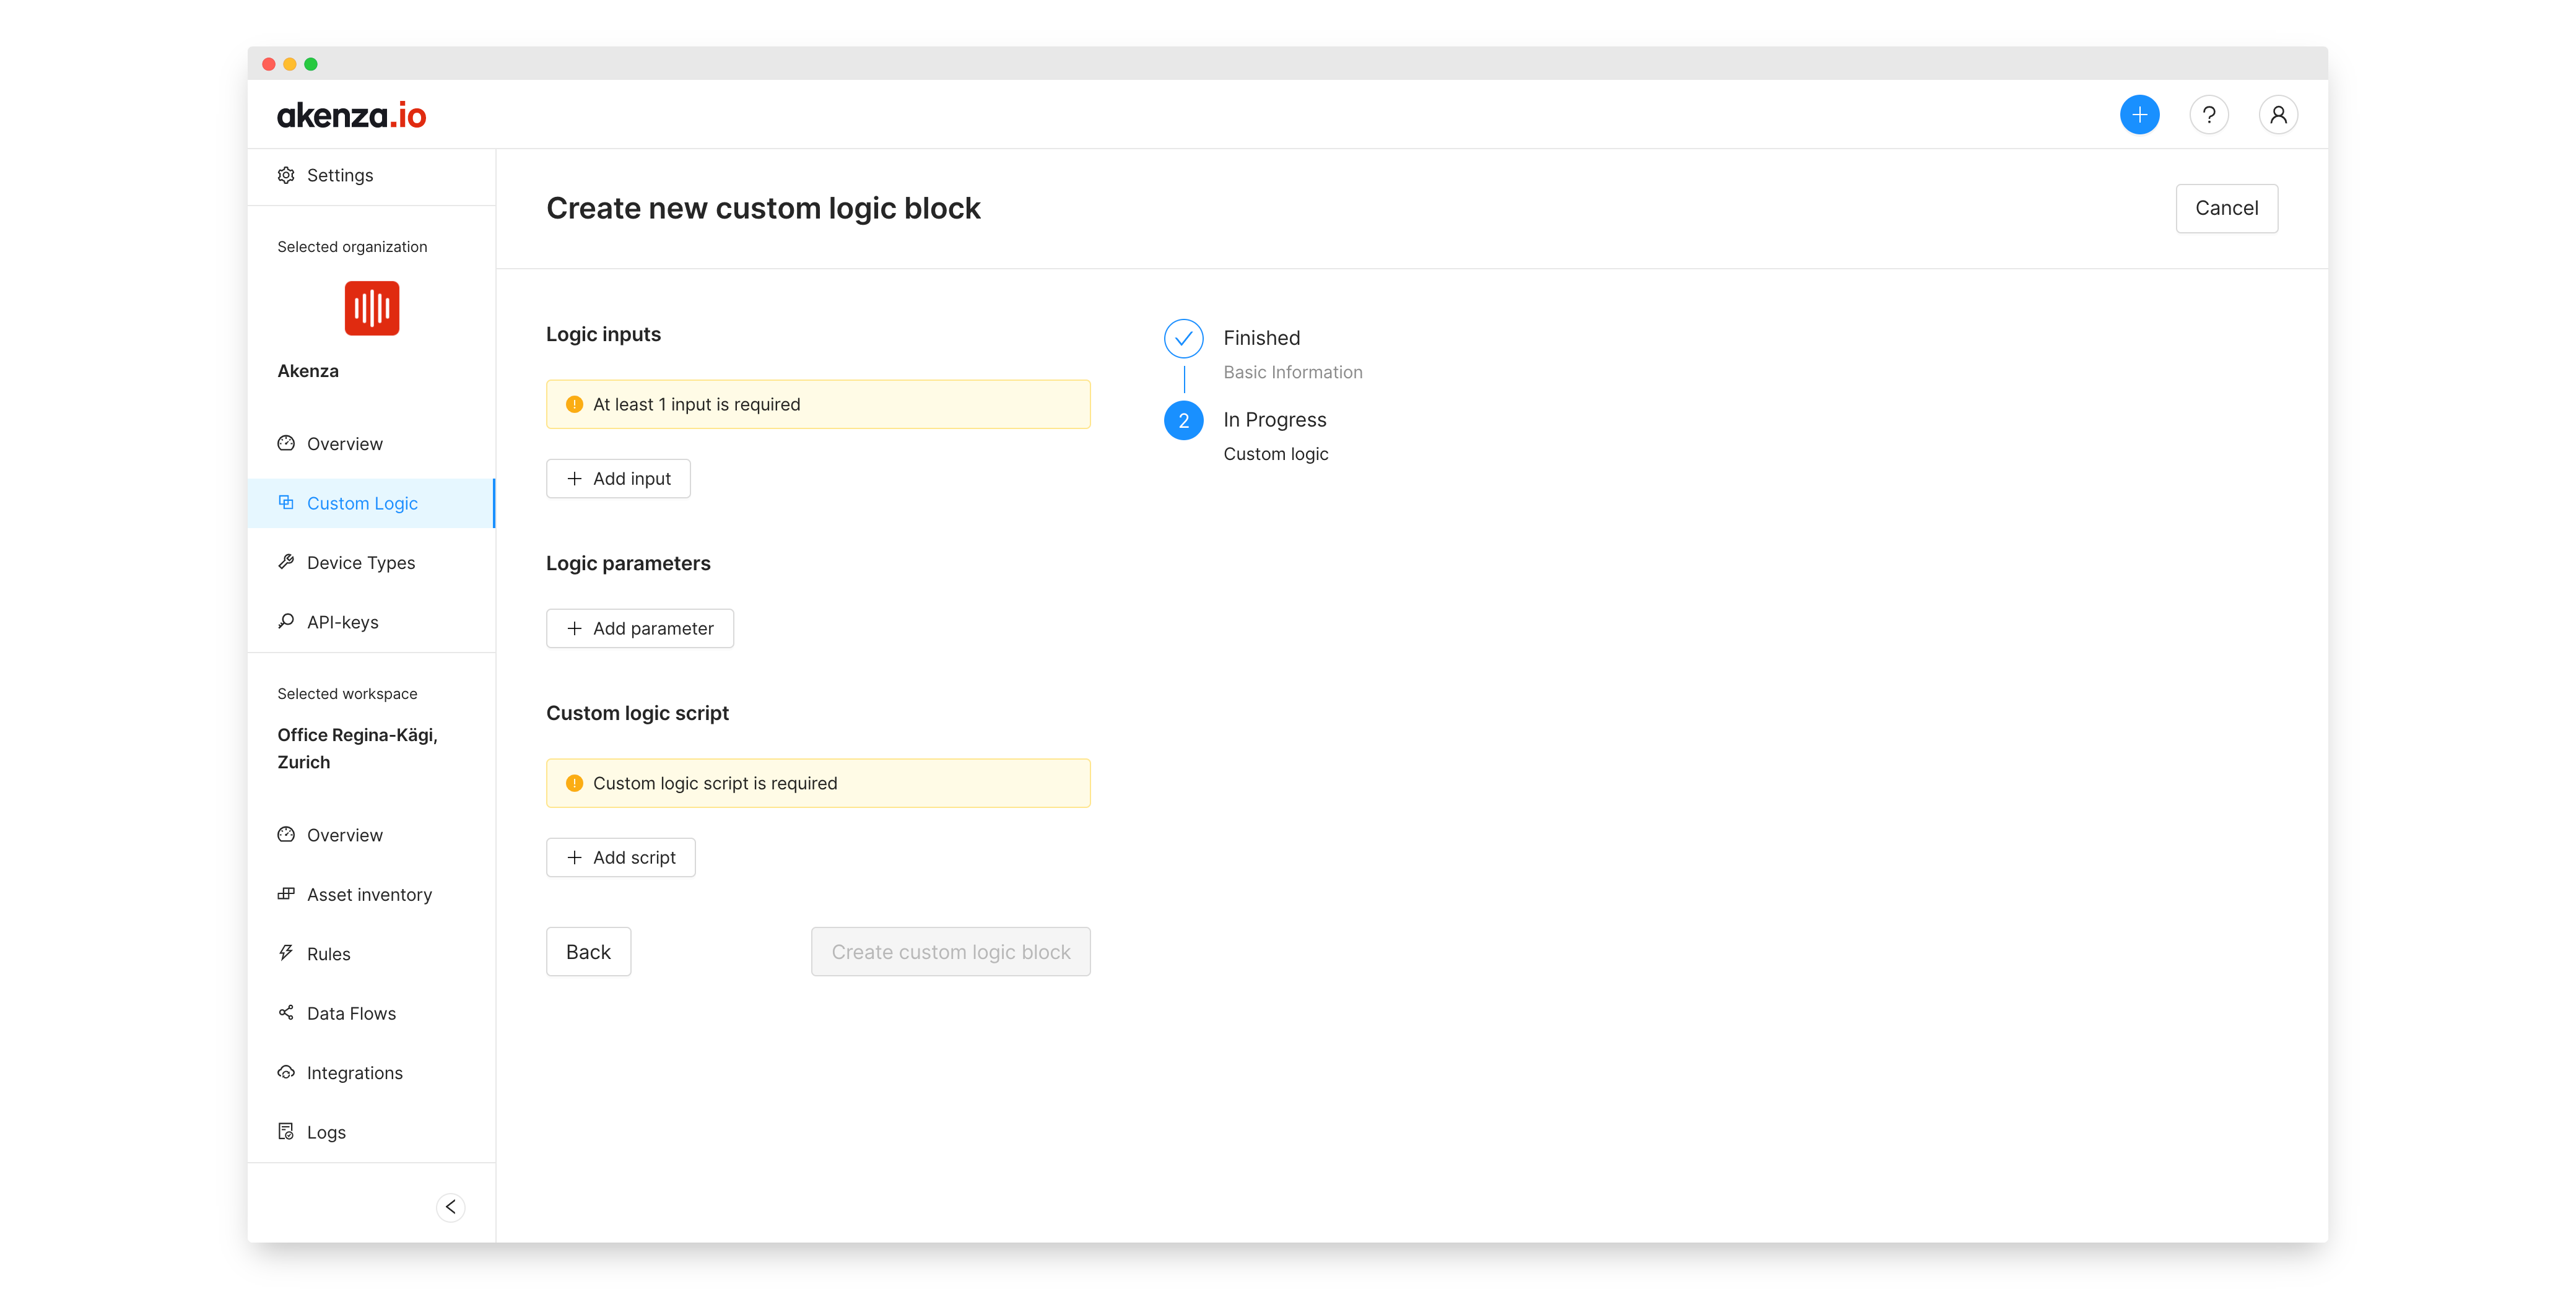Click the Akenza organization name

pyautogui.click(x=308, y=371)
